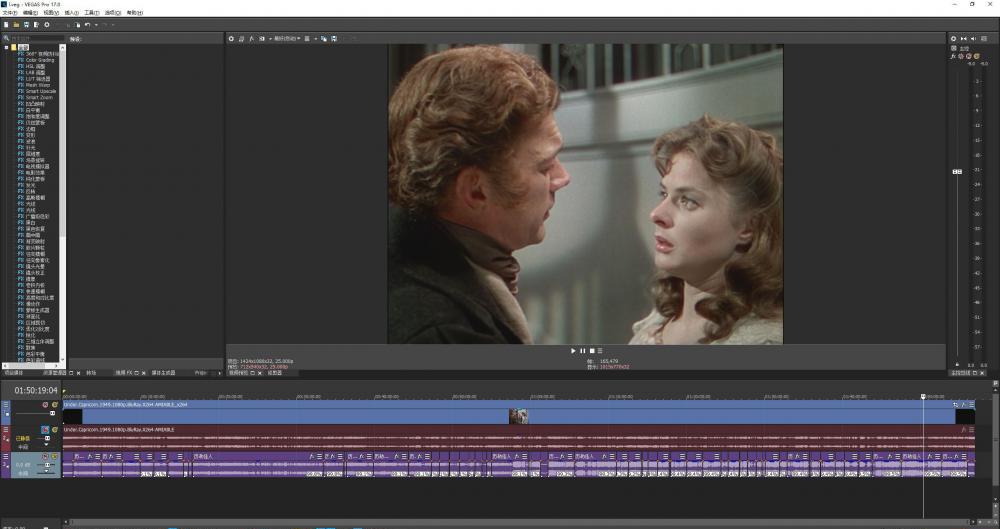Image resolution: width=1000 pixels, height=529 pixels.
Task: Collapse the video FX tree root folder
Action: click(x=6, y=47)
